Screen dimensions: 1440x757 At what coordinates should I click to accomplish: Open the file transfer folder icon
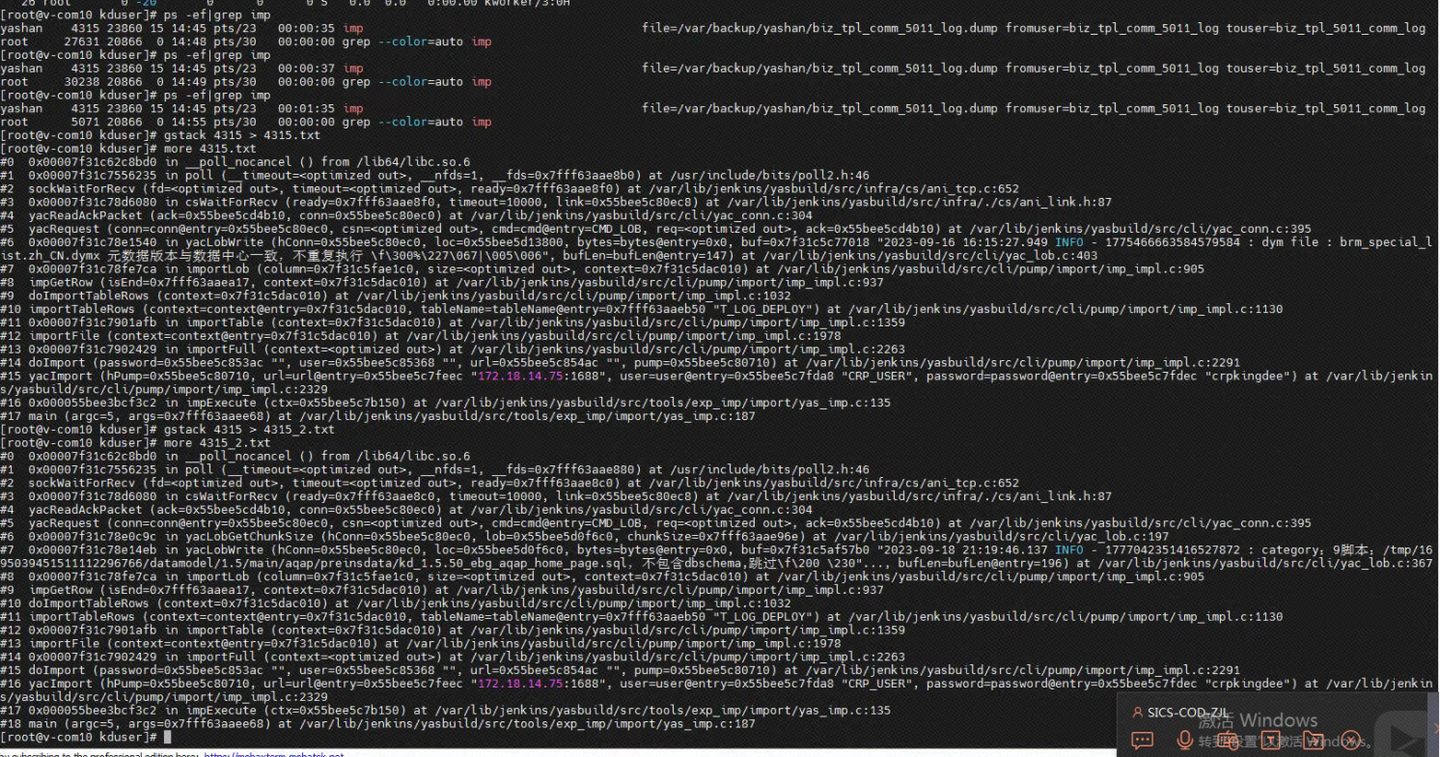(1314, 740)
